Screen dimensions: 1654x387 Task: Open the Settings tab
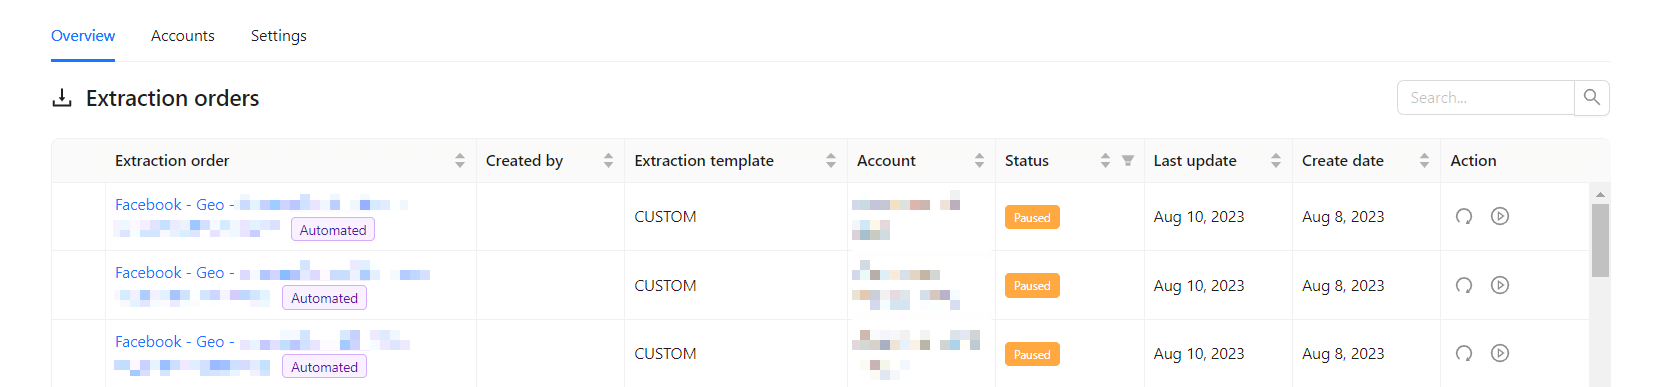279,36
